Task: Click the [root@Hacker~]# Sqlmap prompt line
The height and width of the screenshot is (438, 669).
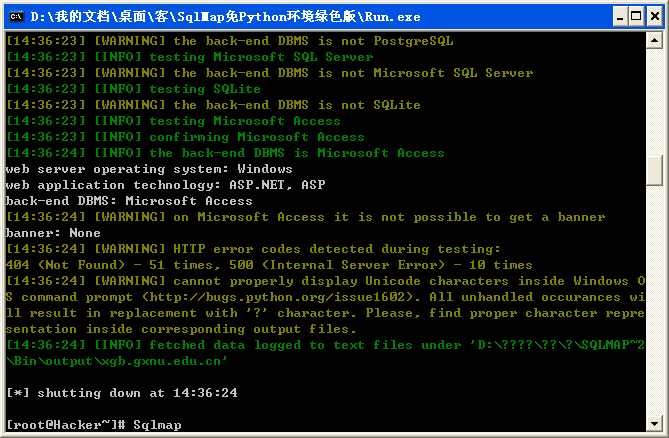Action: [94, 425]
